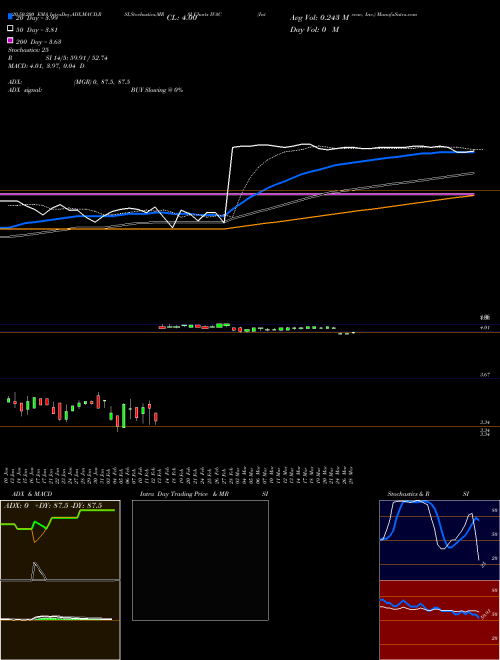Click the magenta 200 Day EMA legend swatch
The image size is (500, 660).
(x=10, y=40)
